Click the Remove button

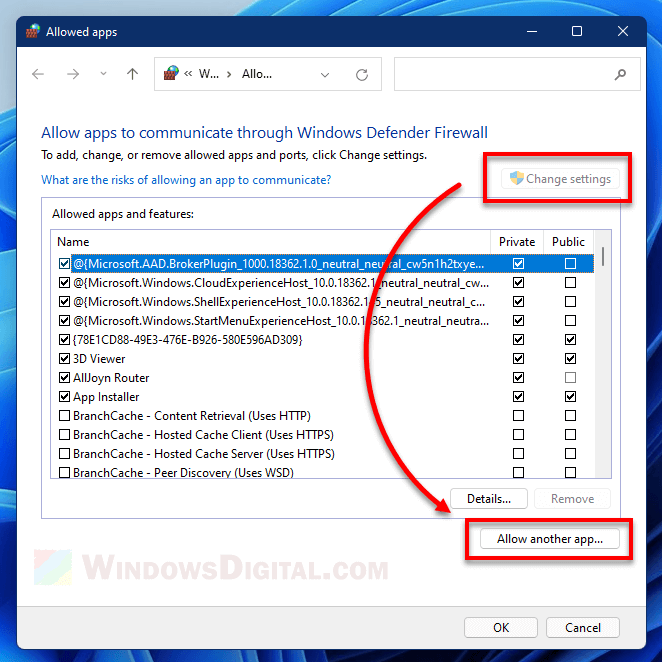tap(572, 499)
